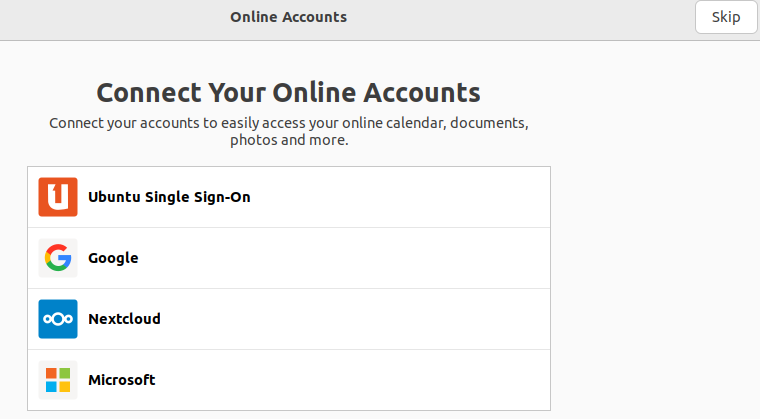760x419 pixels.
Task: Choose the Google account label
Action: [x=113, y=258]
